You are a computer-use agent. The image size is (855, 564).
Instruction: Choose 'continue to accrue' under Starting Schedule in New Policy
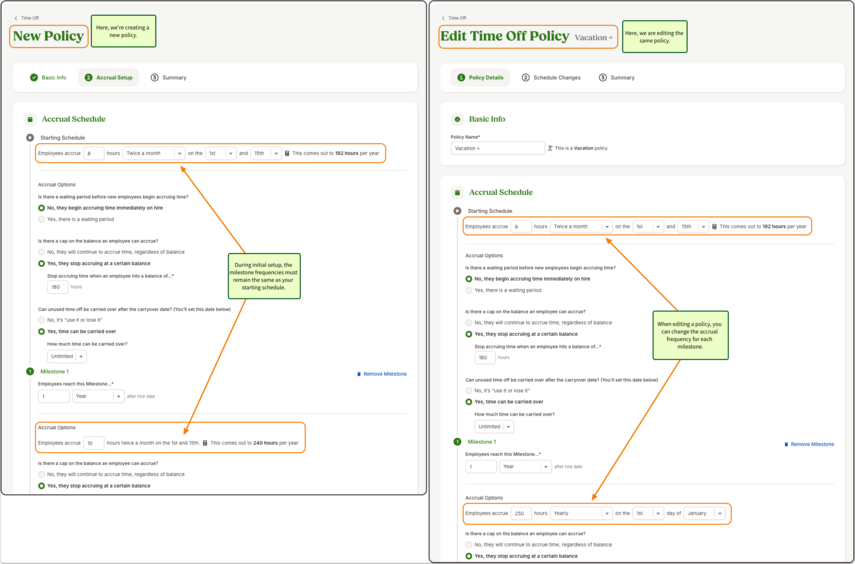click(41, 252)
